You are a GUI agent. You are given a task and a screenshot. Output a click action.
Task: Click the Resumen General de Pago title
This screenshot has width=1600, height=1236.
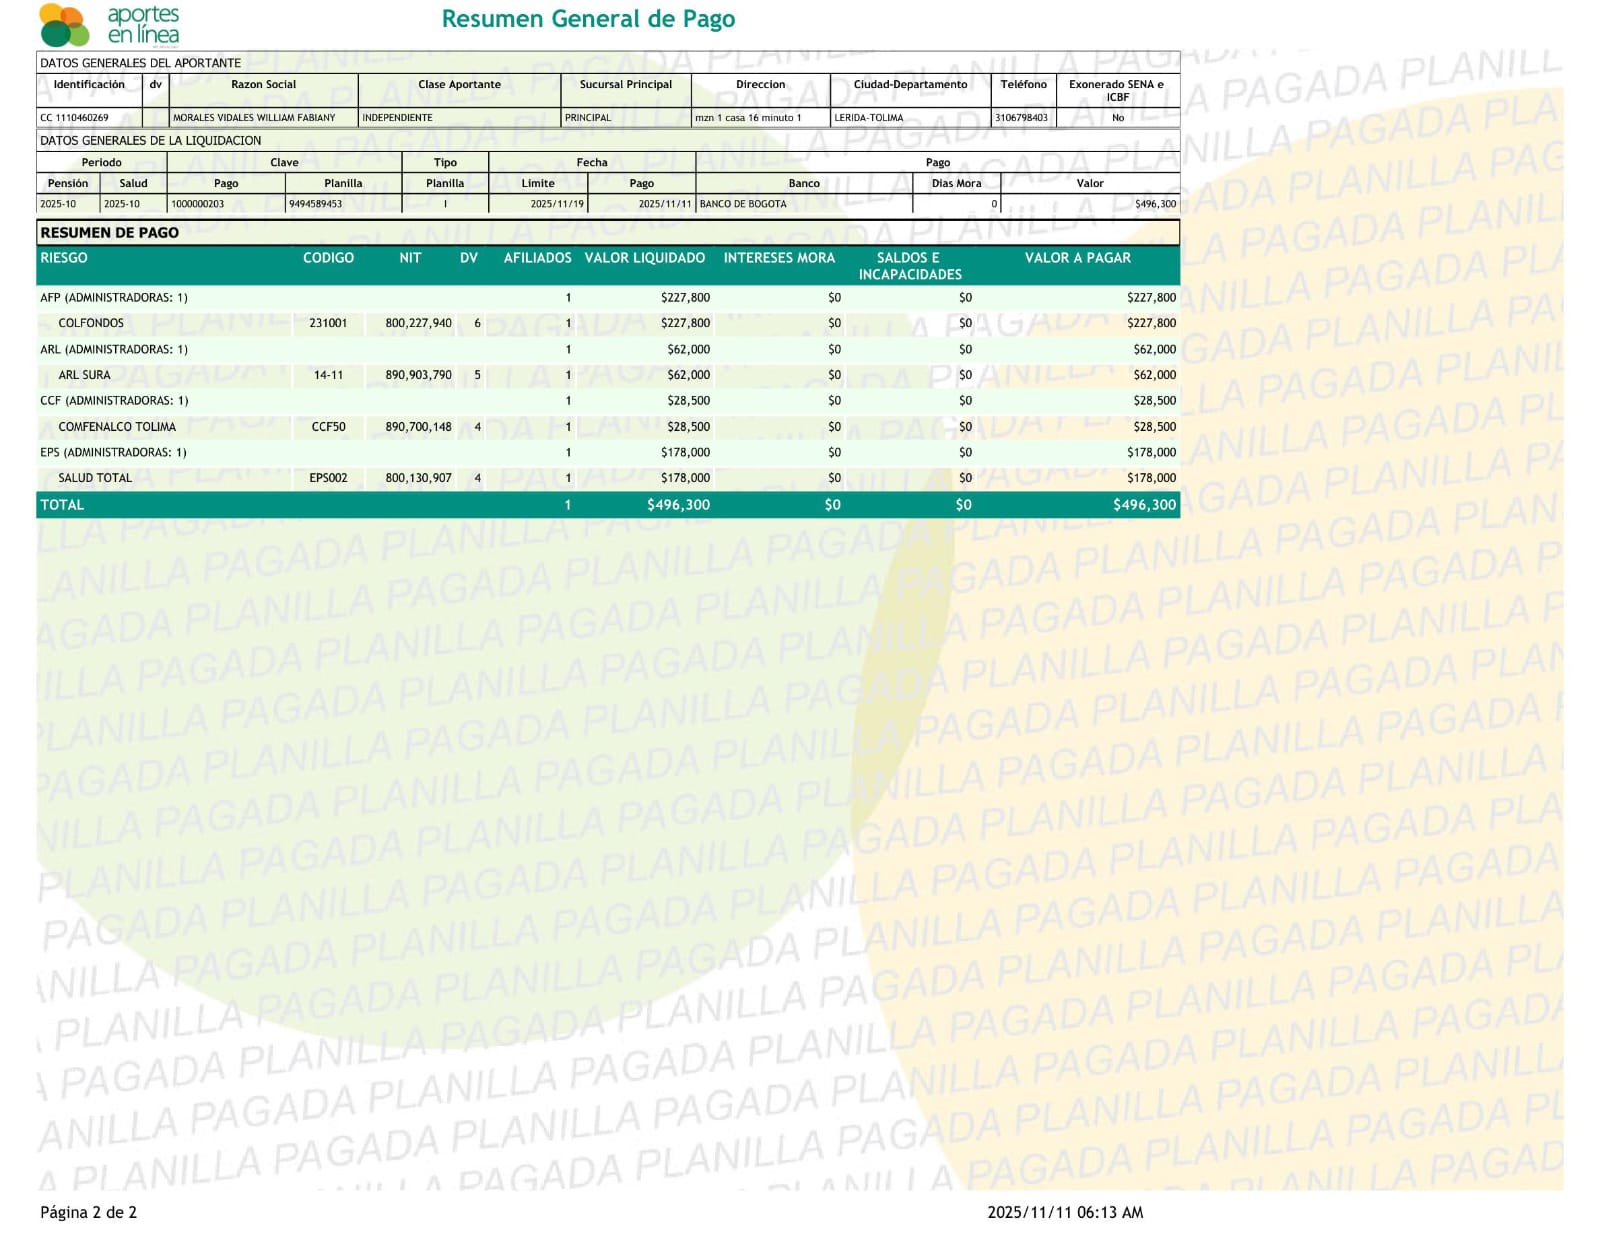(x=588, y=19)
